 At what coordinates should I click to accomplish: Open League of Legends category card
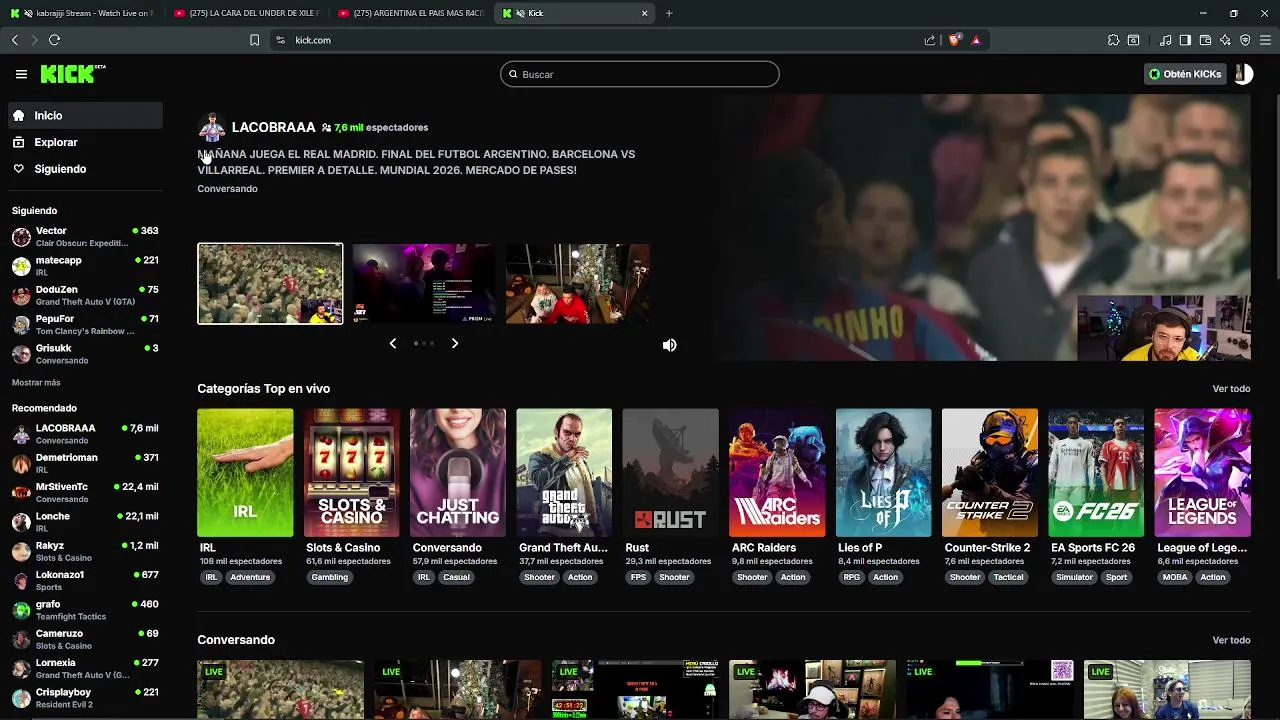(1202, 472)
